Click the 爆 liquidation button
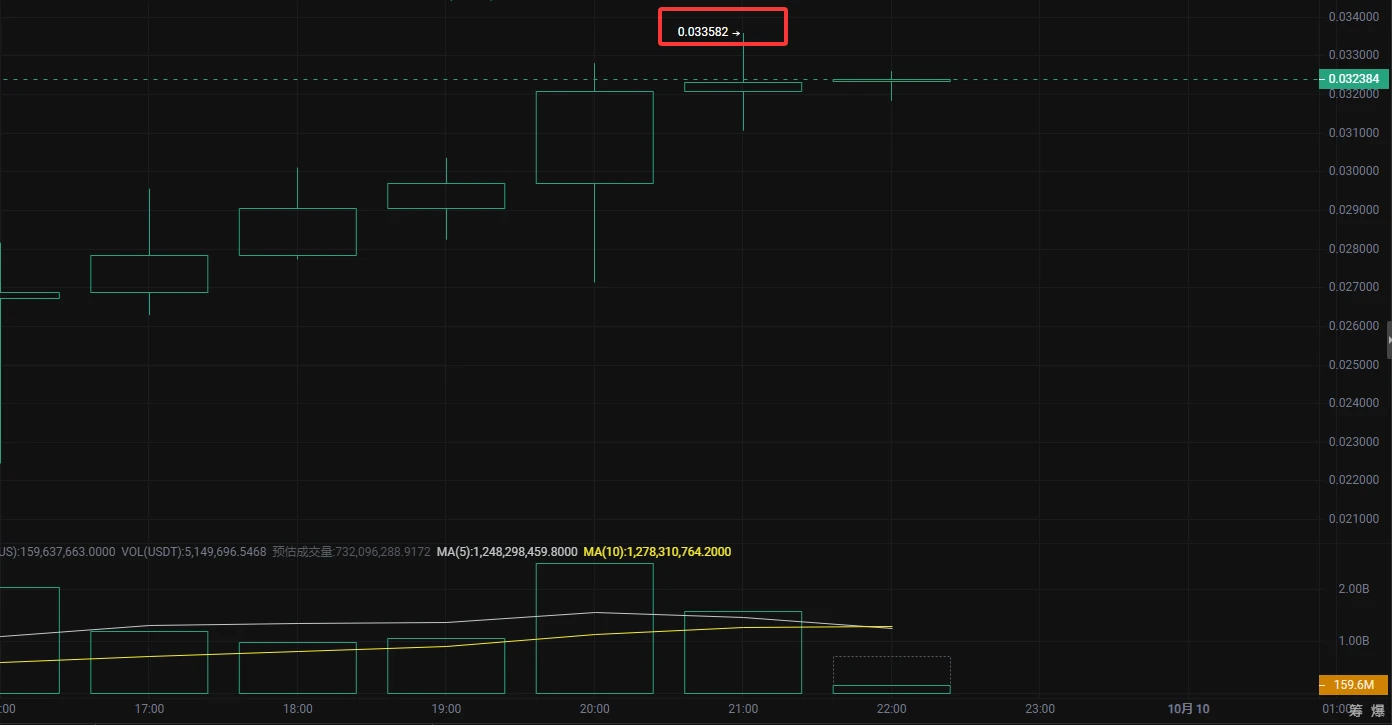 click(1378, 711)
